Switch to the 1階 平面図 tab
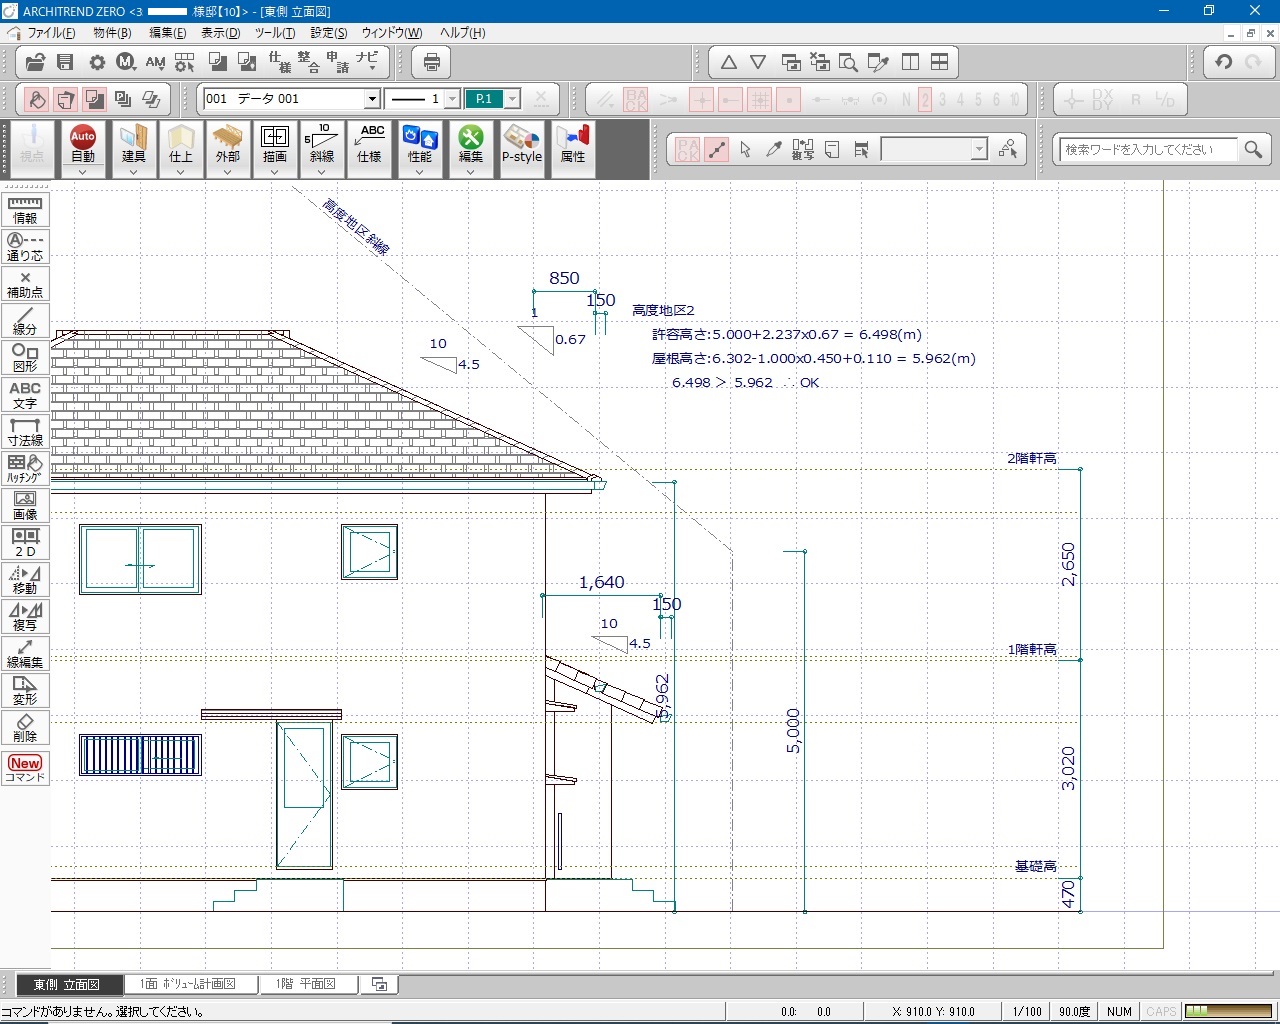Screen dimensions: 1280x1024 (306, 984)
